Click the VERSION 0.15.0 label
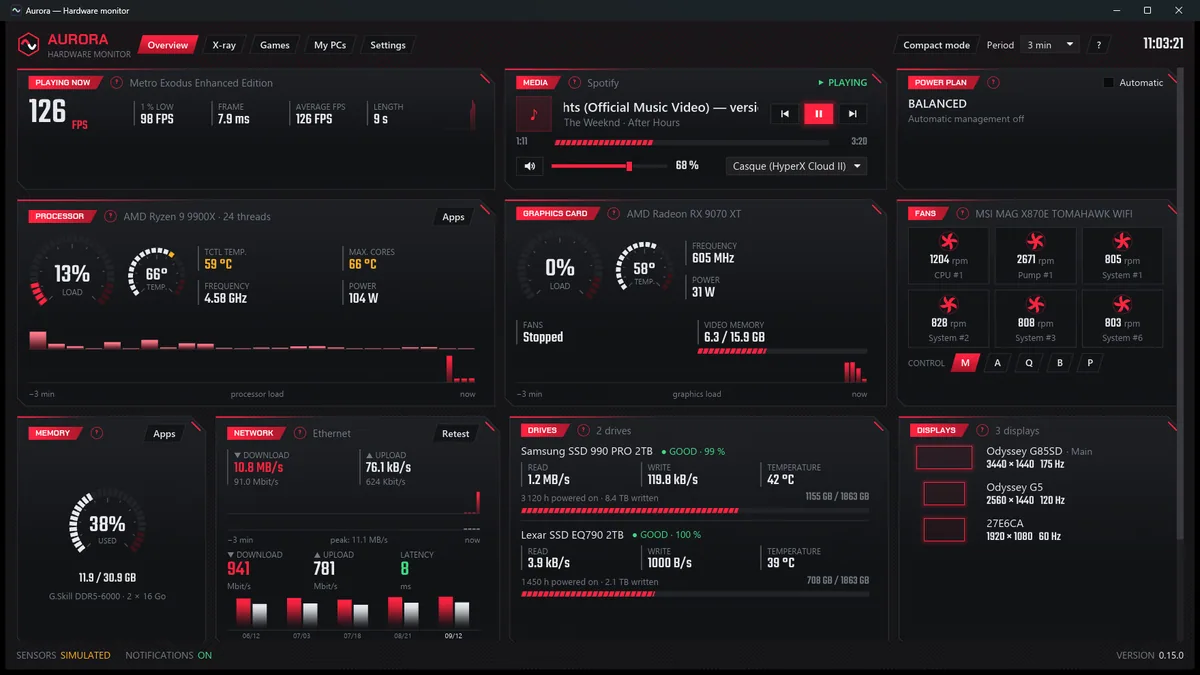This screenshot has width=1200, height=675. point(1150,655)
